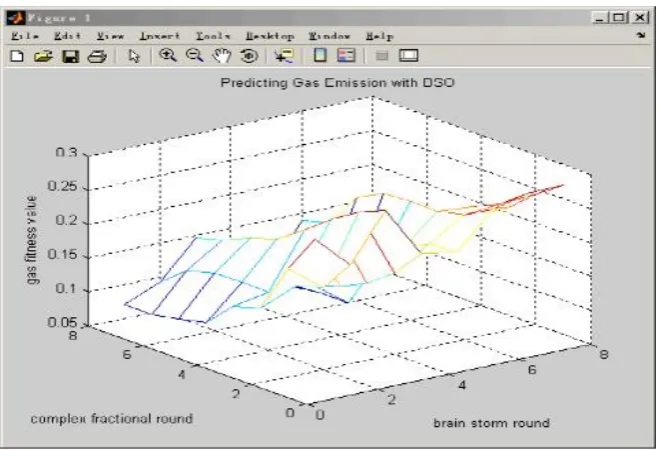Image resolution: width=659 pixels, height=450 pixels.
Task: Click Show Plot Tools icon
Action: click(409, 55)
